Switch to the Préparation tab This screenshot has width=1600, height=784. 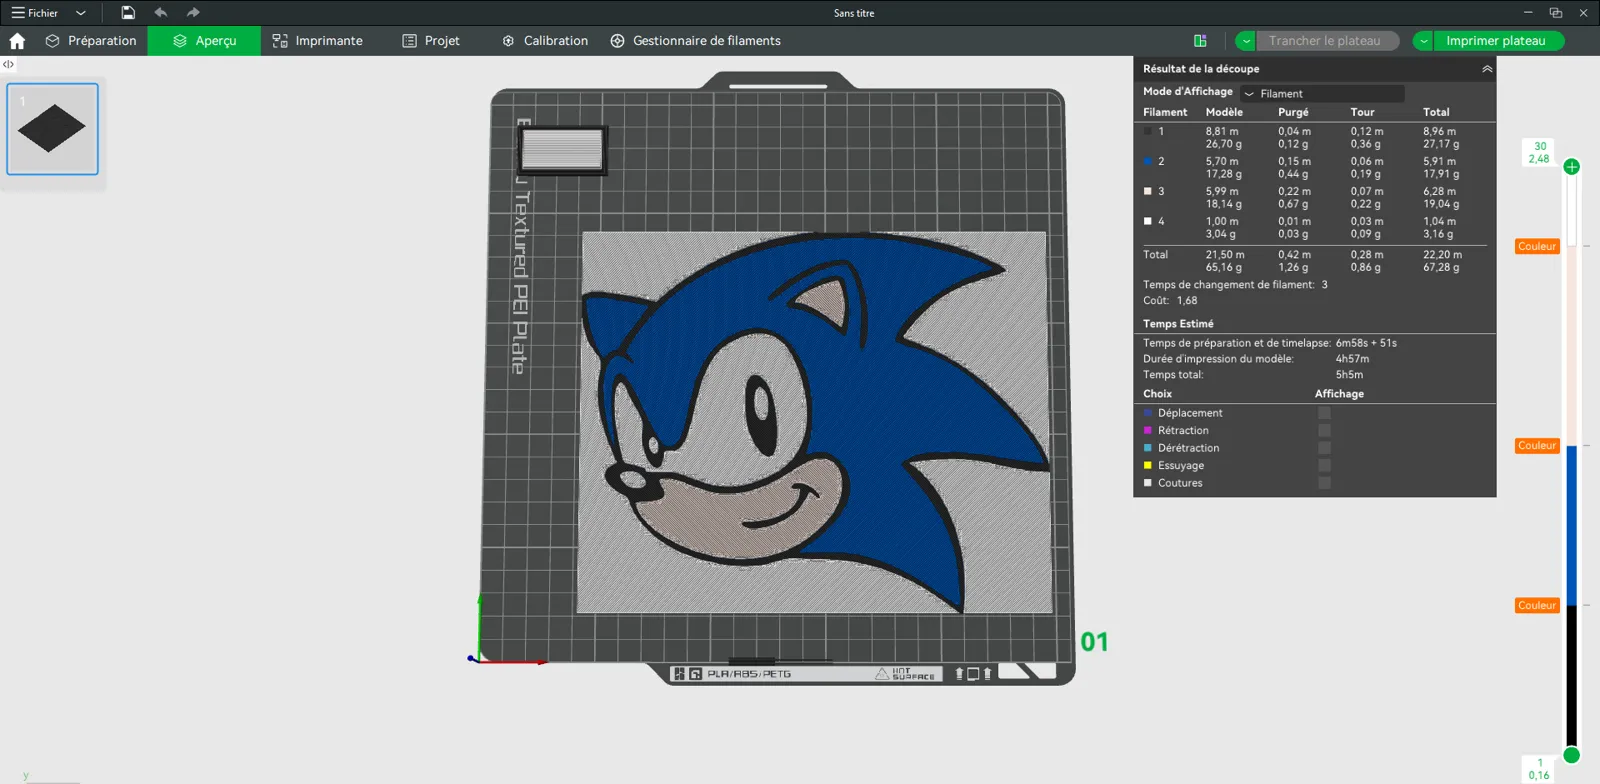pyautogui.click(x=91, y=41)
